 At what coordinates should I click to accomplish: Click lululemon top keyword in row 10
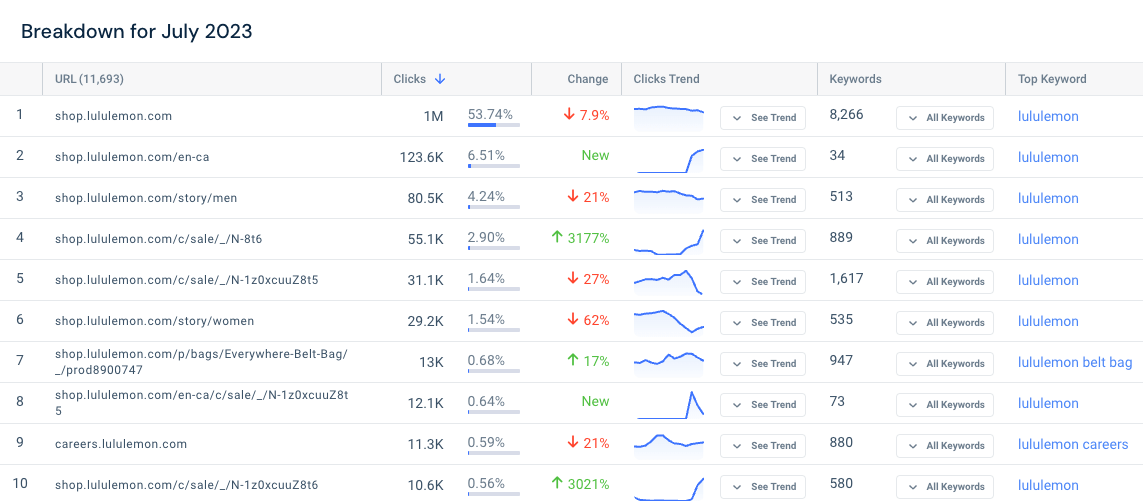[1048, 486]
